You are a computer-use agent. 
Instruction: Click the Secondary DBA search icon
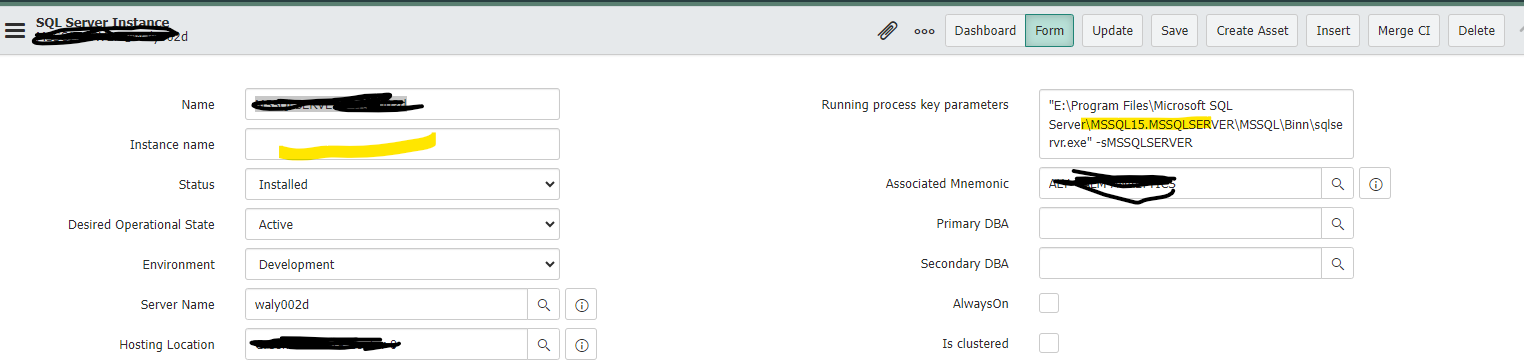point(1338,264)
